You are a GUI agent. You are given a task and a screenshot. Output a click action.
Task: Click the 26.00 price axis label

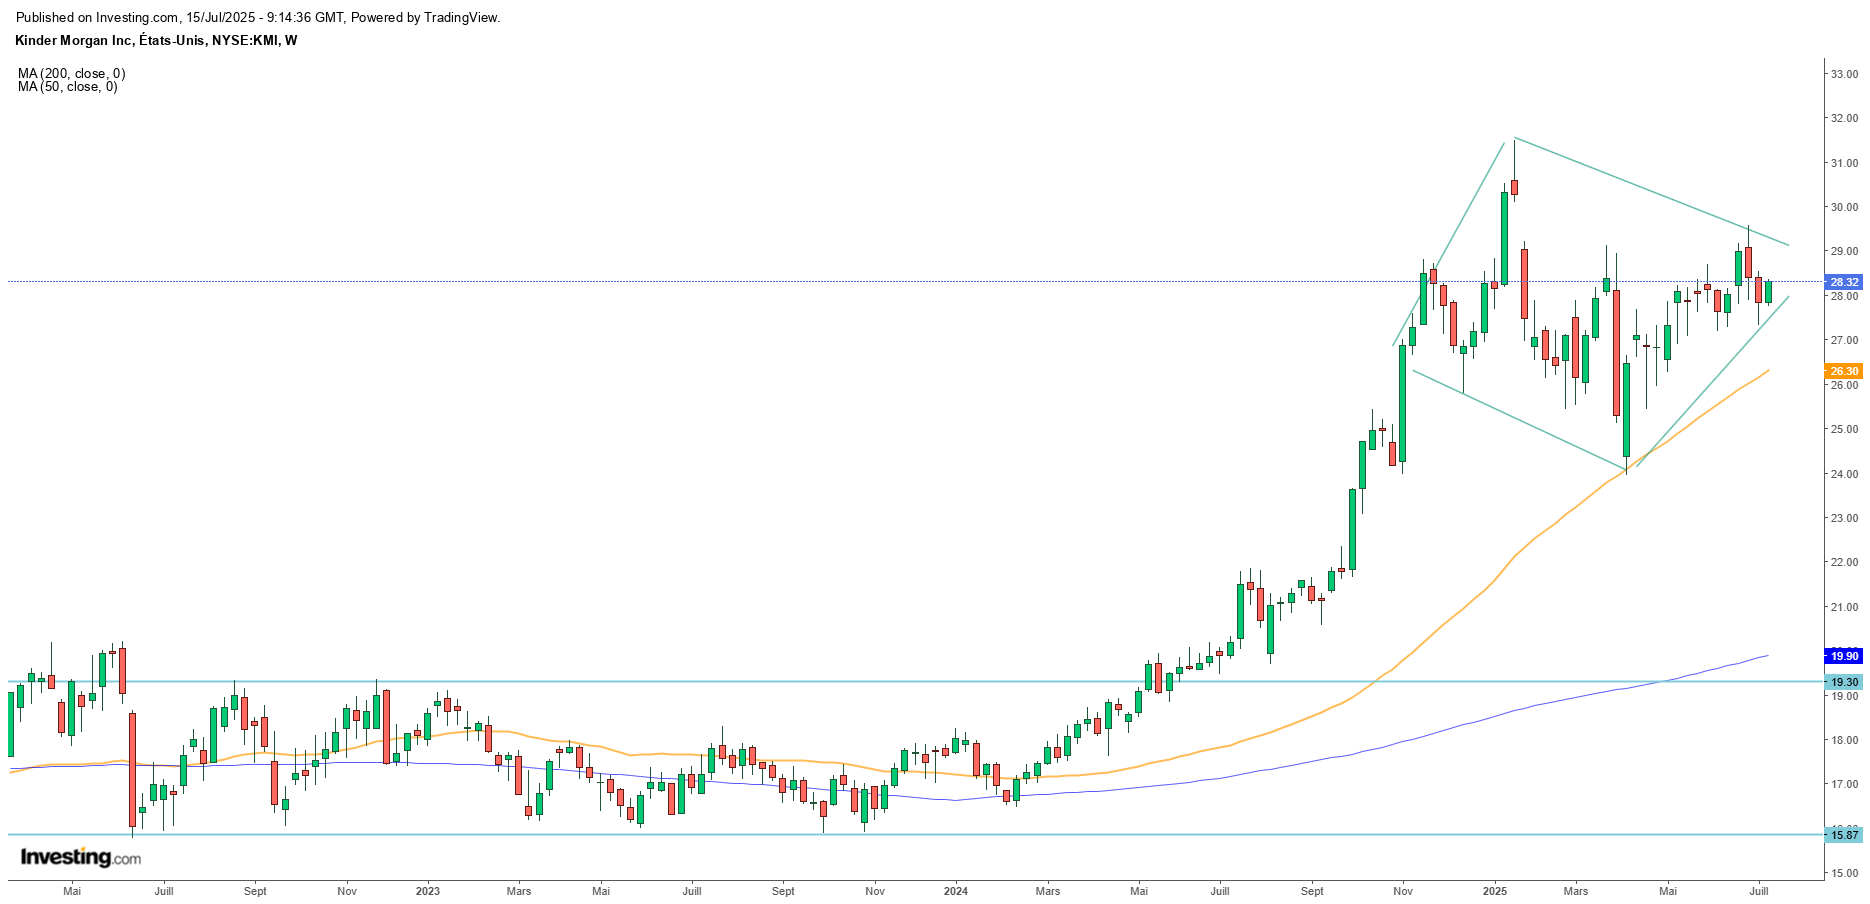tap(1844, 385)
